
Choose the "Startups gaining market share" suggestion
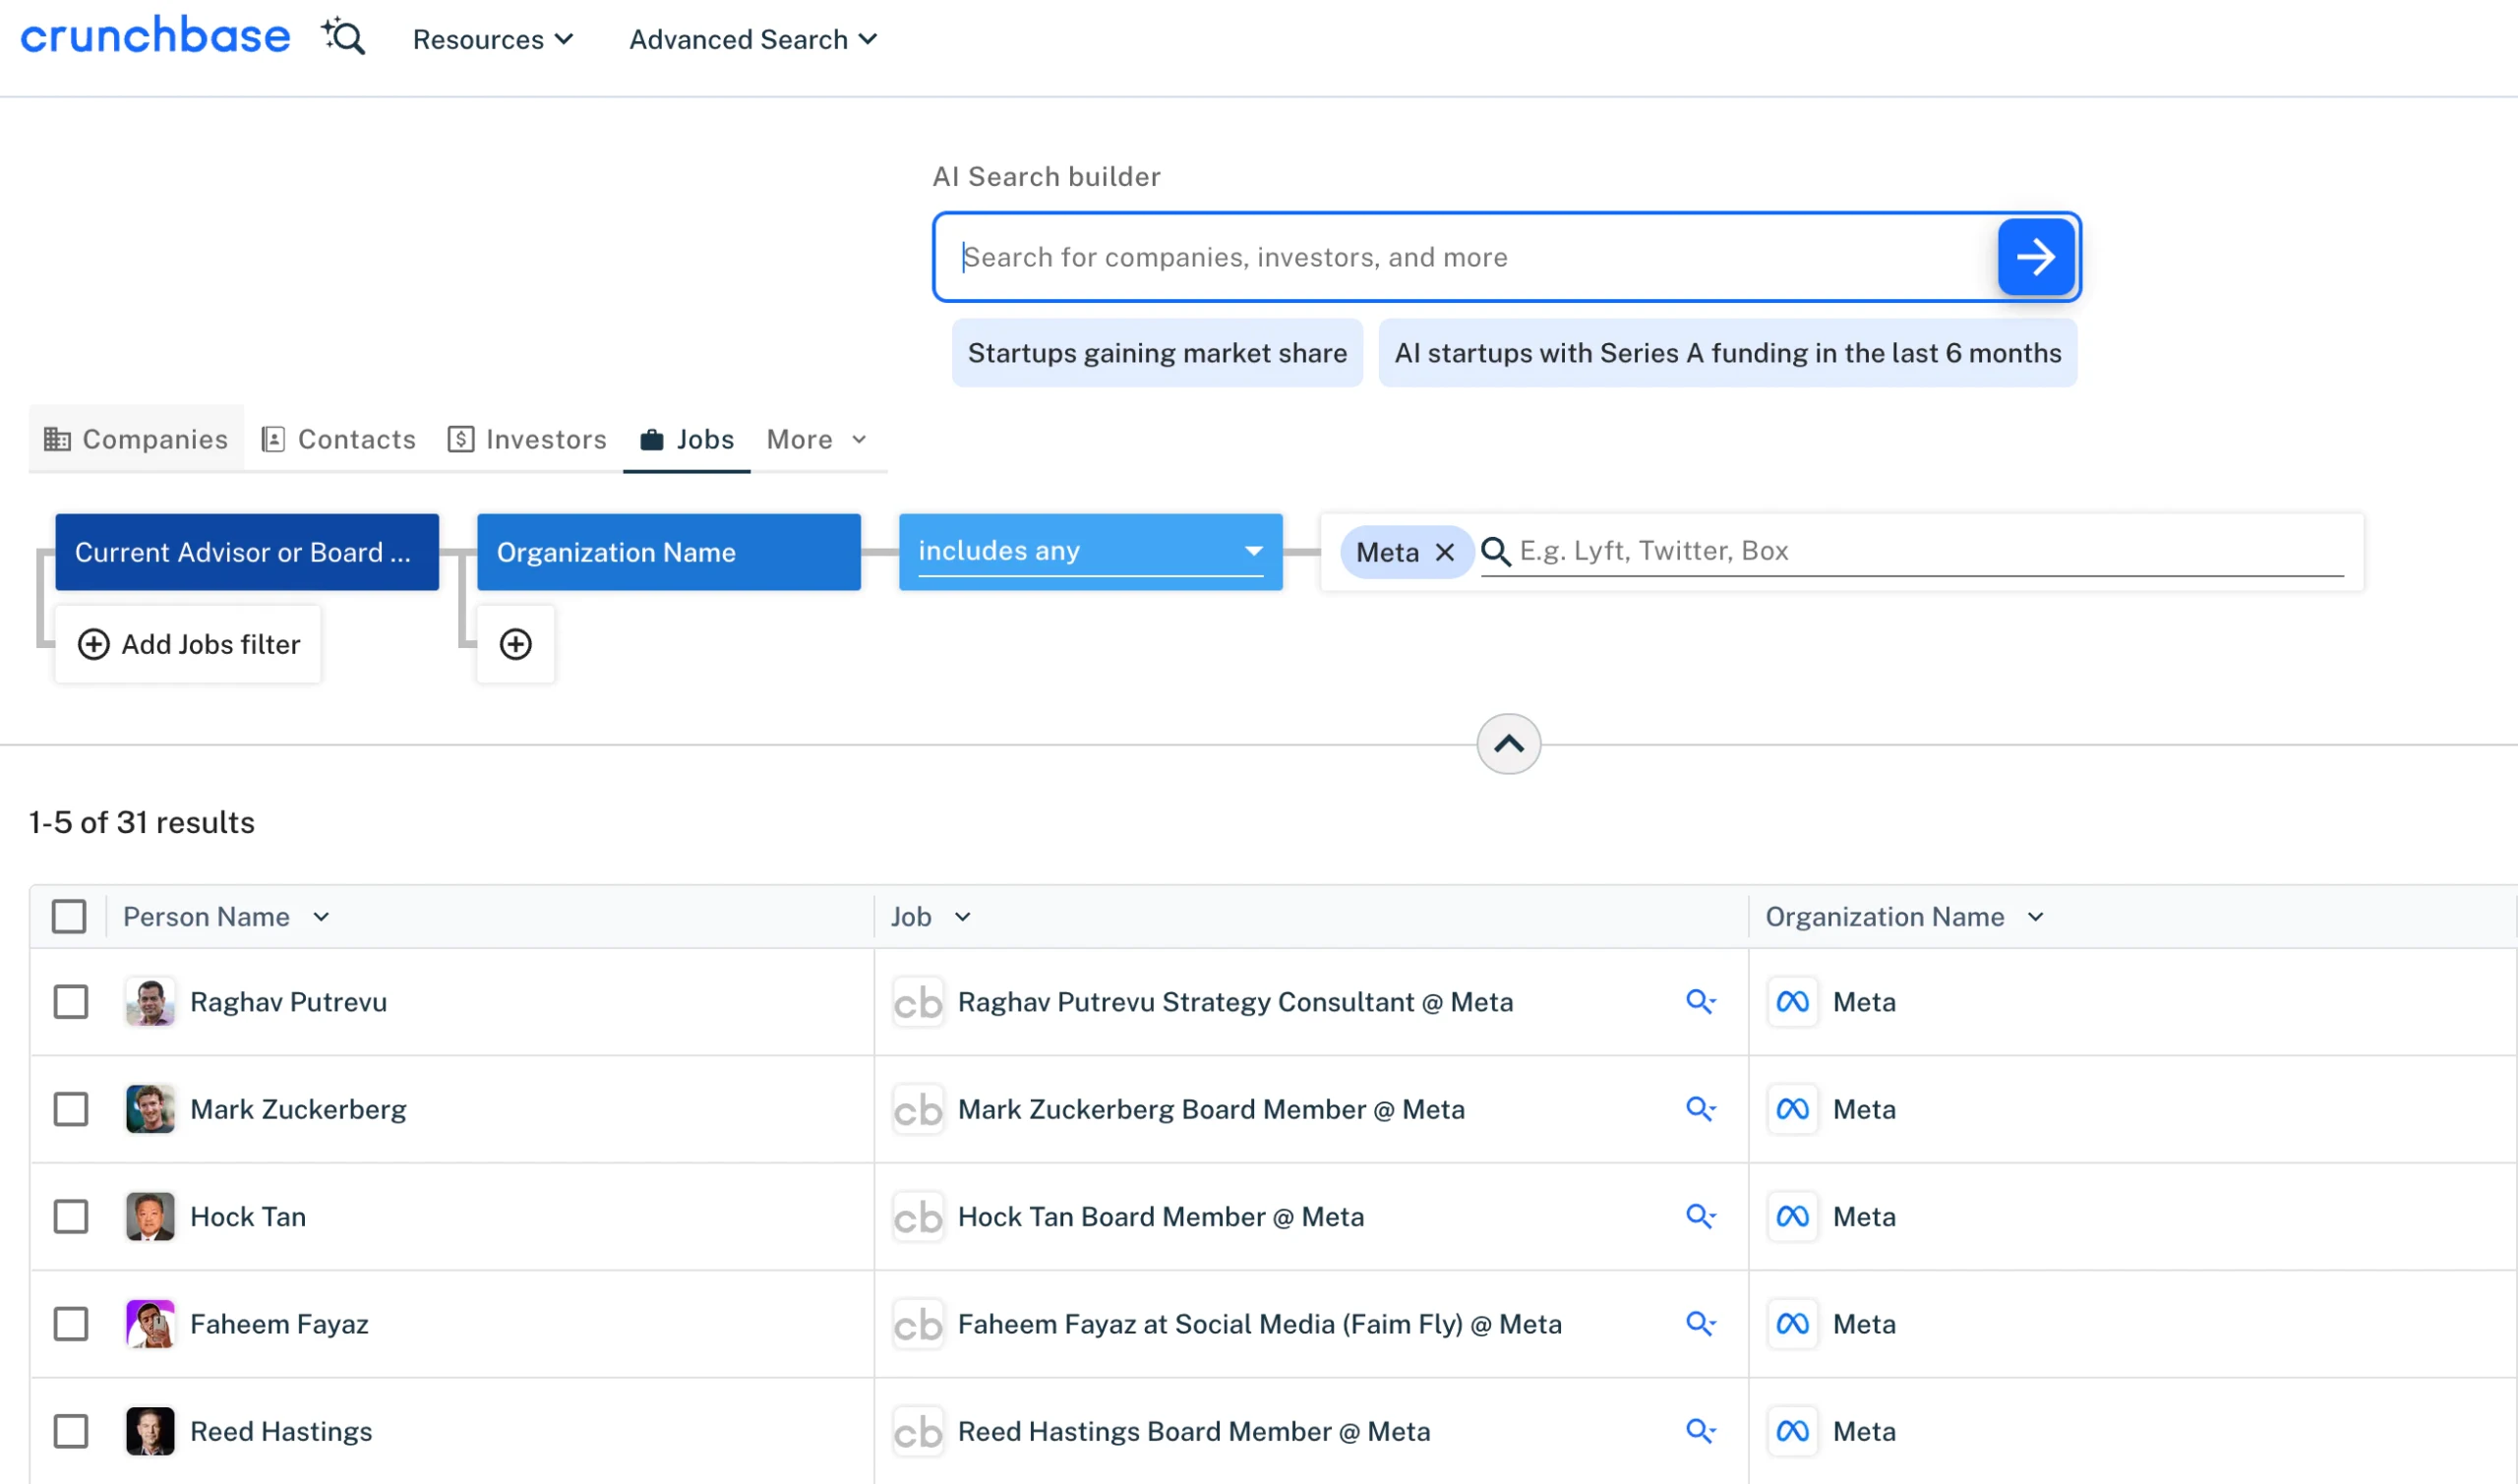(x=1156, y=353)
